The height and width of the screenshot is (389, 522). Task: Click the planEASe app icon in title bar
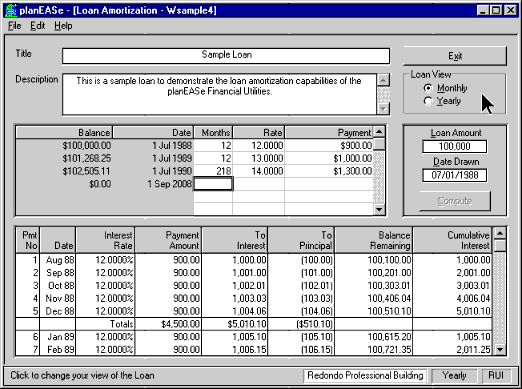coord(11,10)
